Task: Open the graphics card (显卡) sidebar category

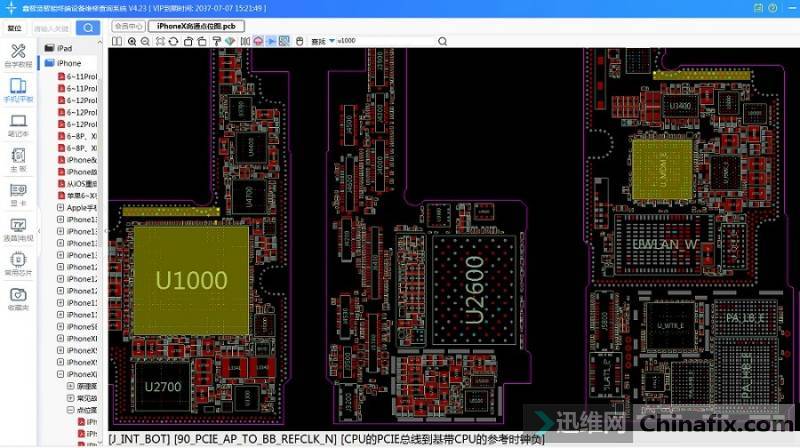Action: pyautogui.click(x=17, y=194)
